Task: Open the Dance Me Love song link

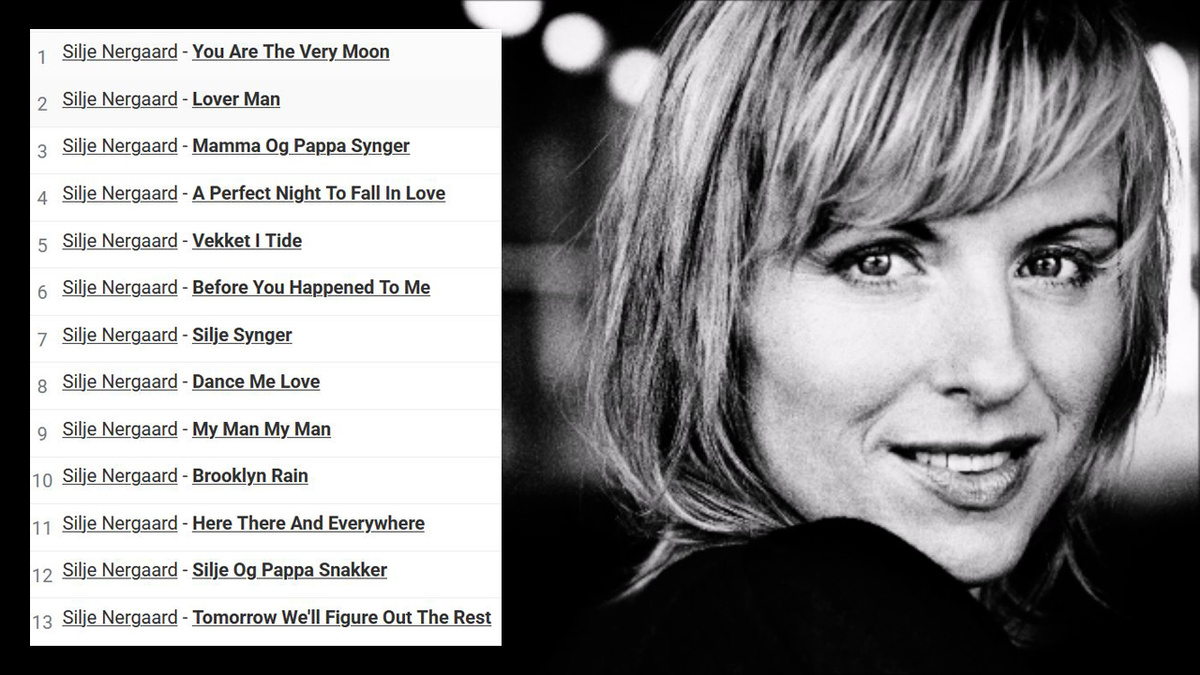Action: pos(256,382)
